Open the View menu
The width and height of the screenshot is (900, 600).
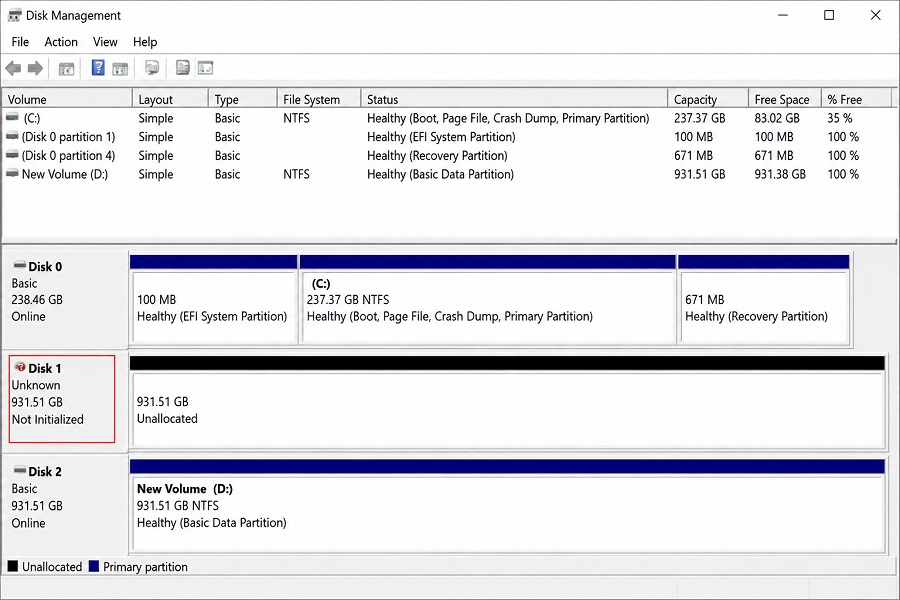click(105, 42)
